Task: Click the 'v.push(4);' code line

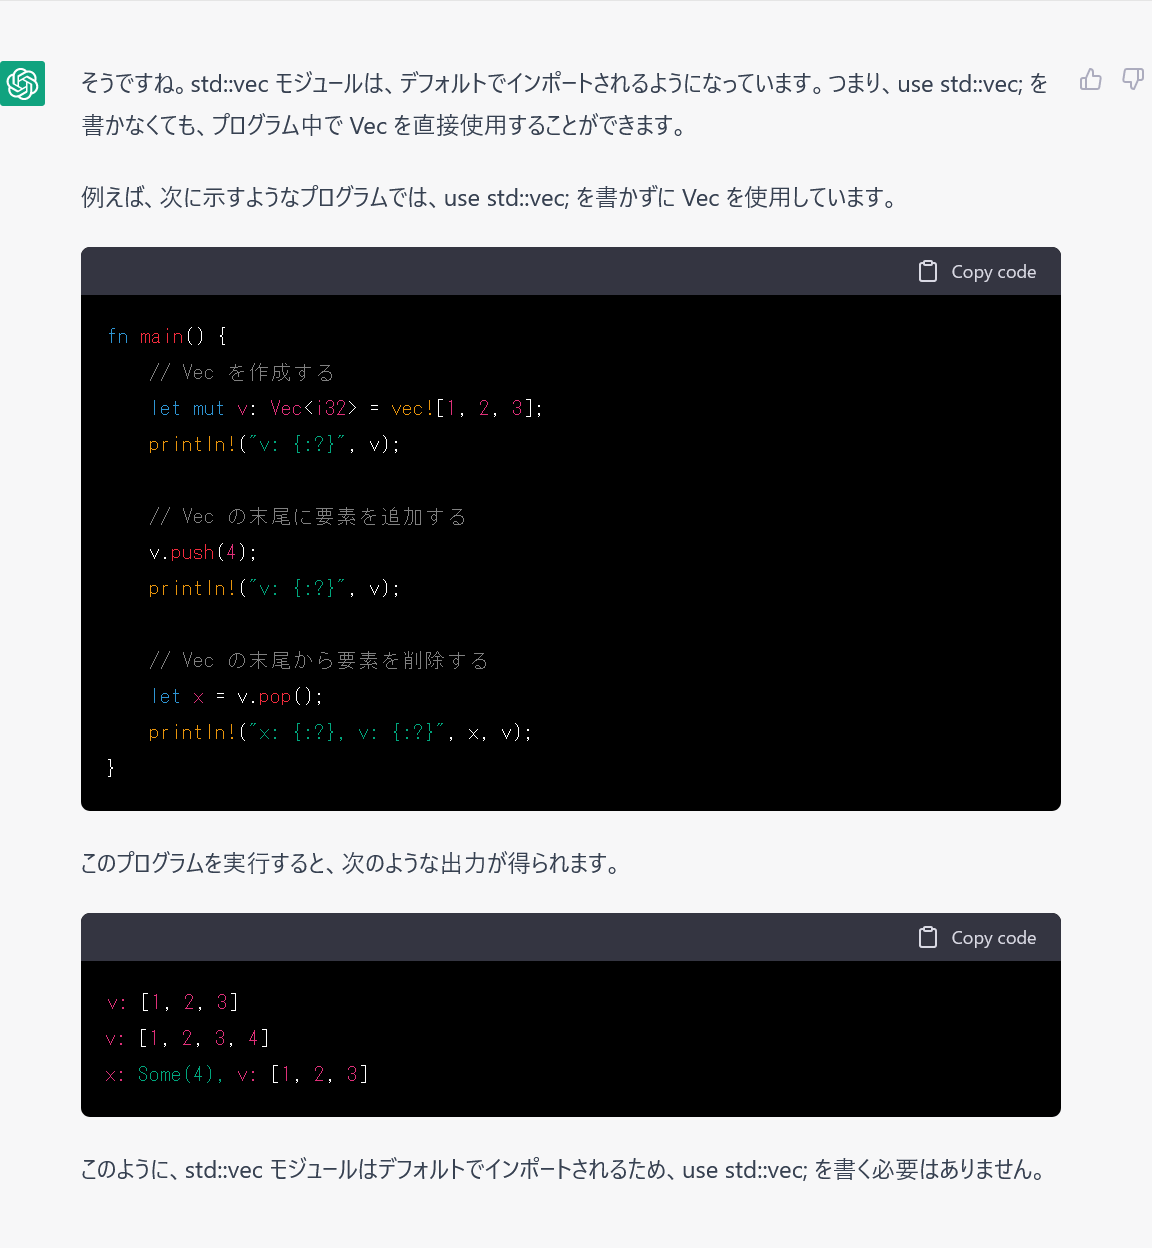Action: 203,552
